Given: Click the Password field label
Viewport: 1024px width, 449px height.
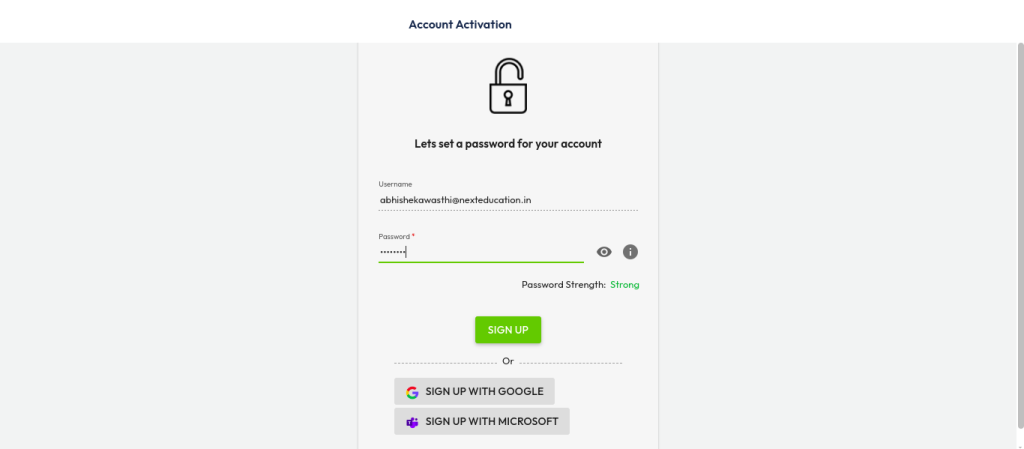Looking at the screenshot, I should (x=394, y=236).
